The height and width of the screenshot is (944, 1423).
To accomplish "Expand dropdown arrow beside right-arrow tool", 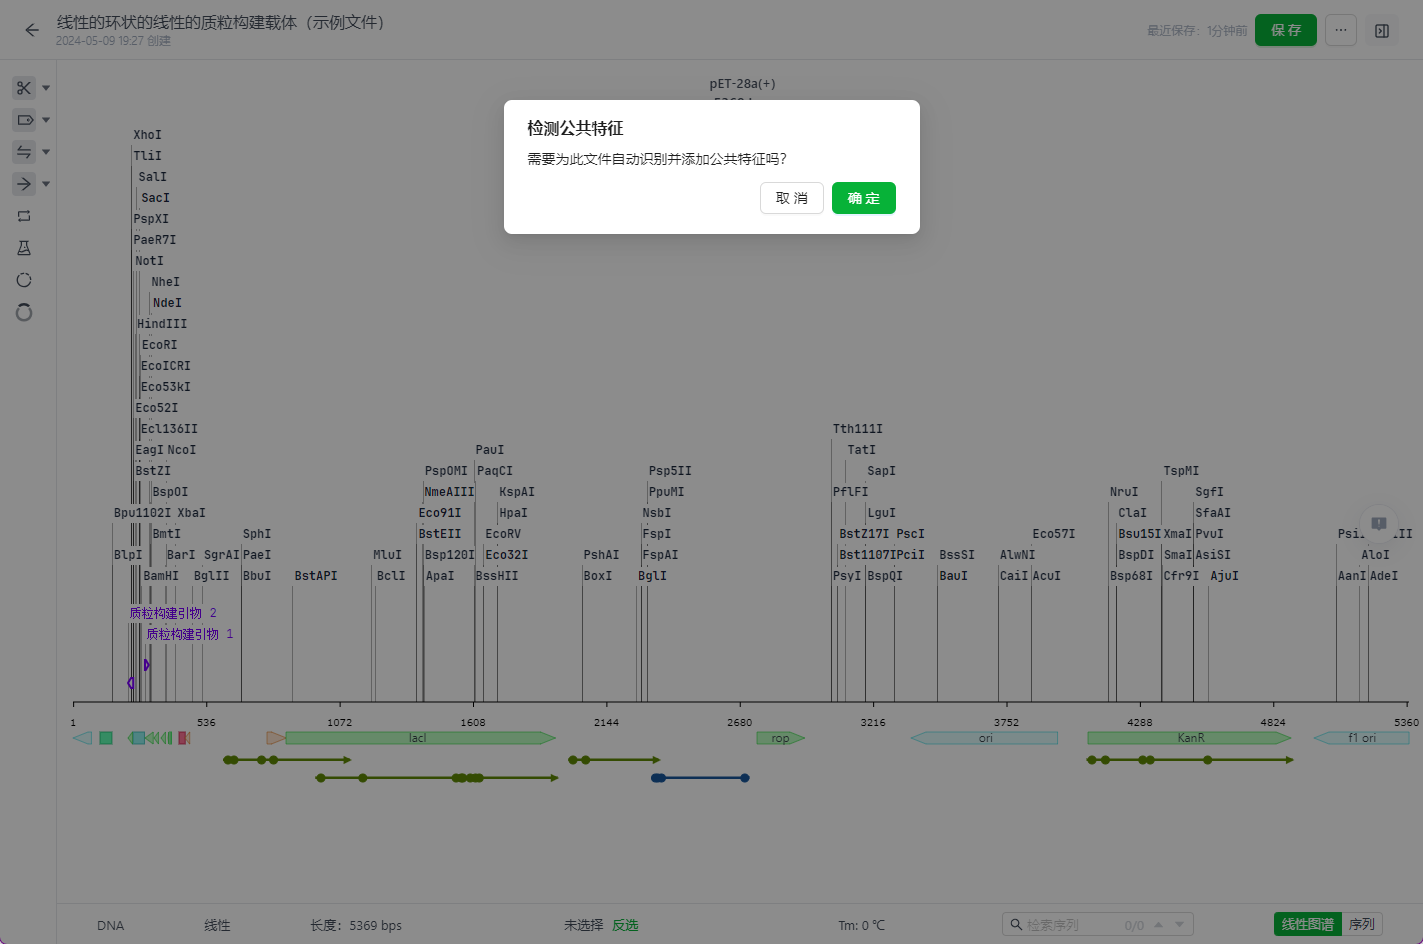I will 46,184.
